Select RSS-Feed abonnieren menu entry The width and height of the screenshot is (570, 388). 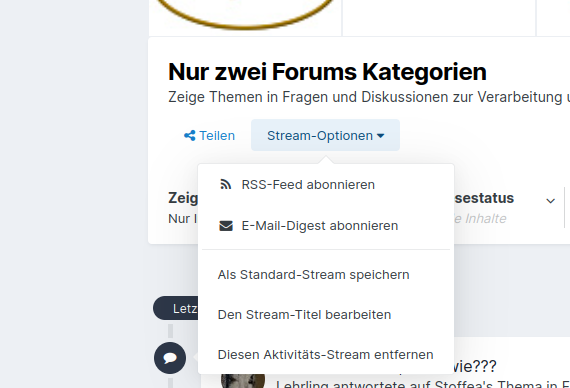click(326, 185)
